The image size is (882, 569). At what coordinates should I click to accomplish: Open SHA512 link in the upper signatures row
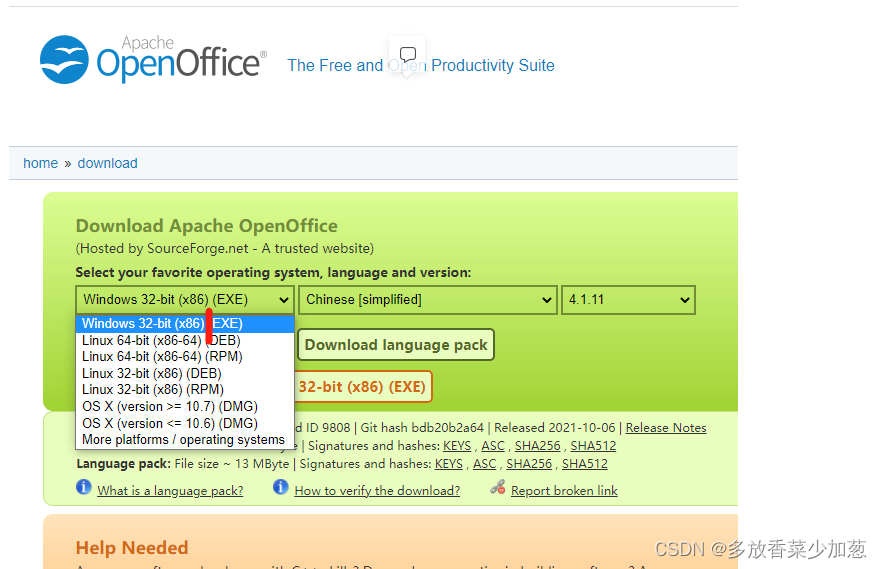pos(593,446)
